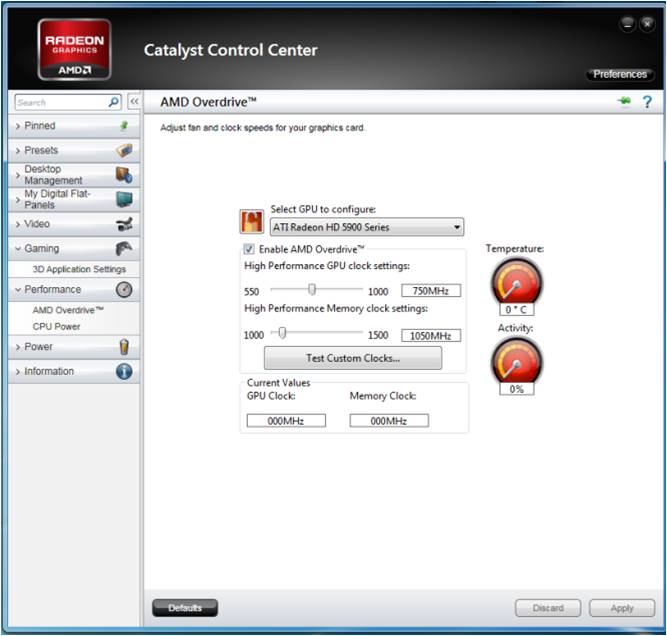
Task: Click the Apply button
Action: tap(622, 608)
